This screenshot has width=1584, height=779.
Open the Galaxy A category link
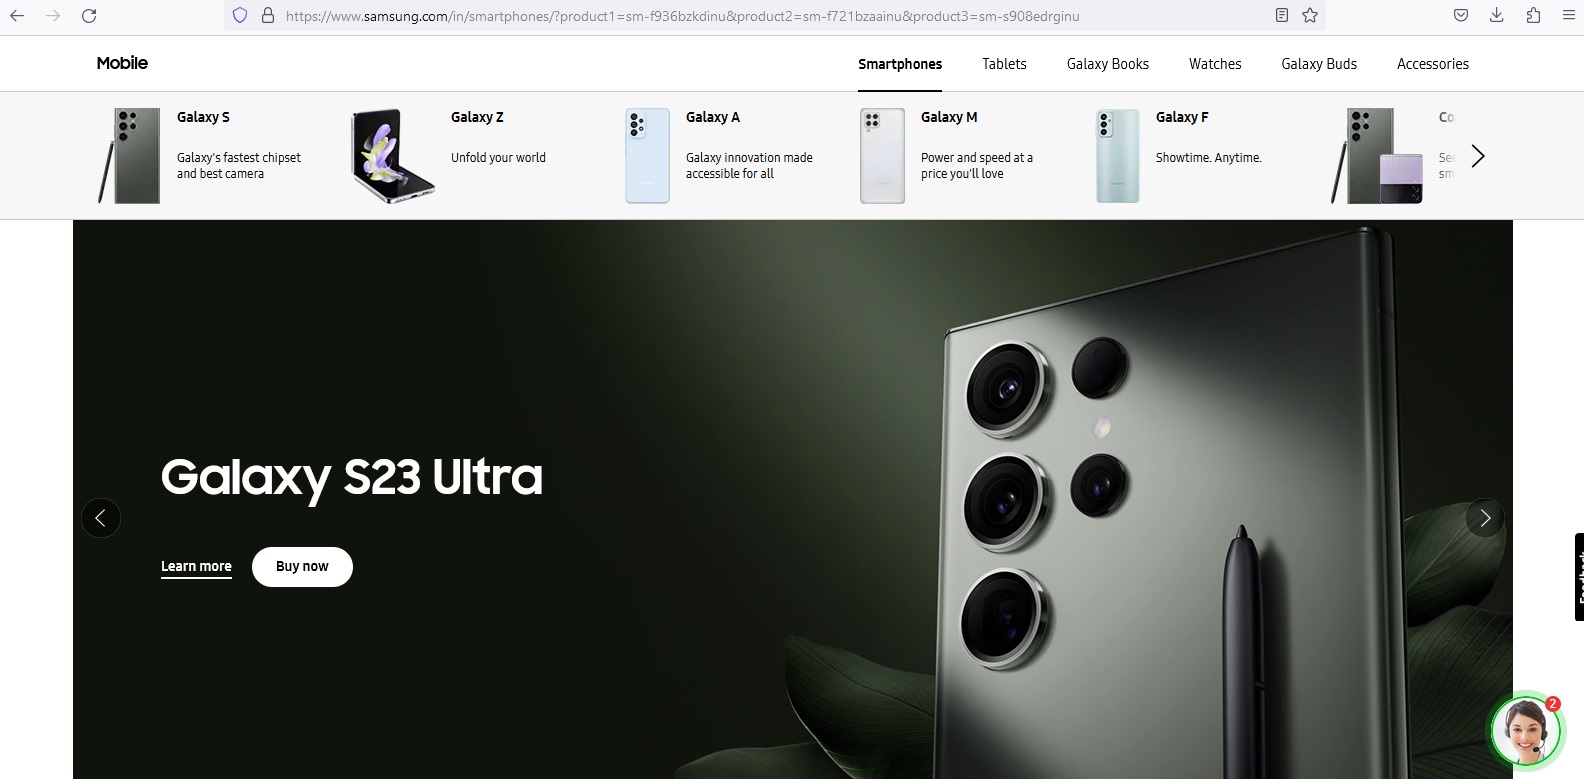click(713, 117)
